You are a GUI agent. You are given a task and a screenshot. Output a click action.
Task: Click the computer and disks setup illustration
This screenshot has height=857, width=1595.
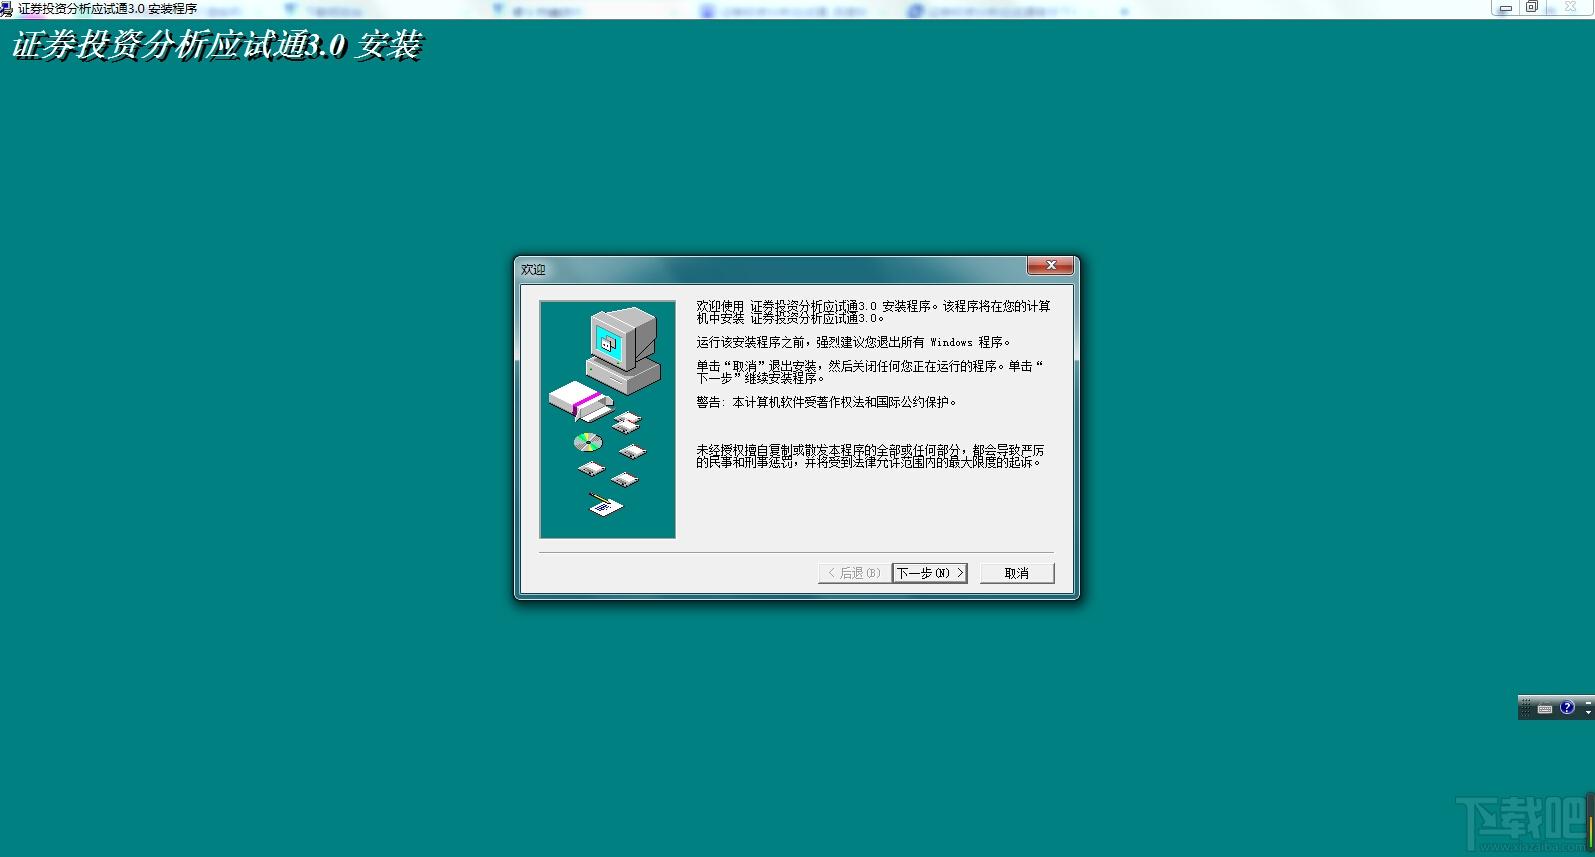point(607,419)
